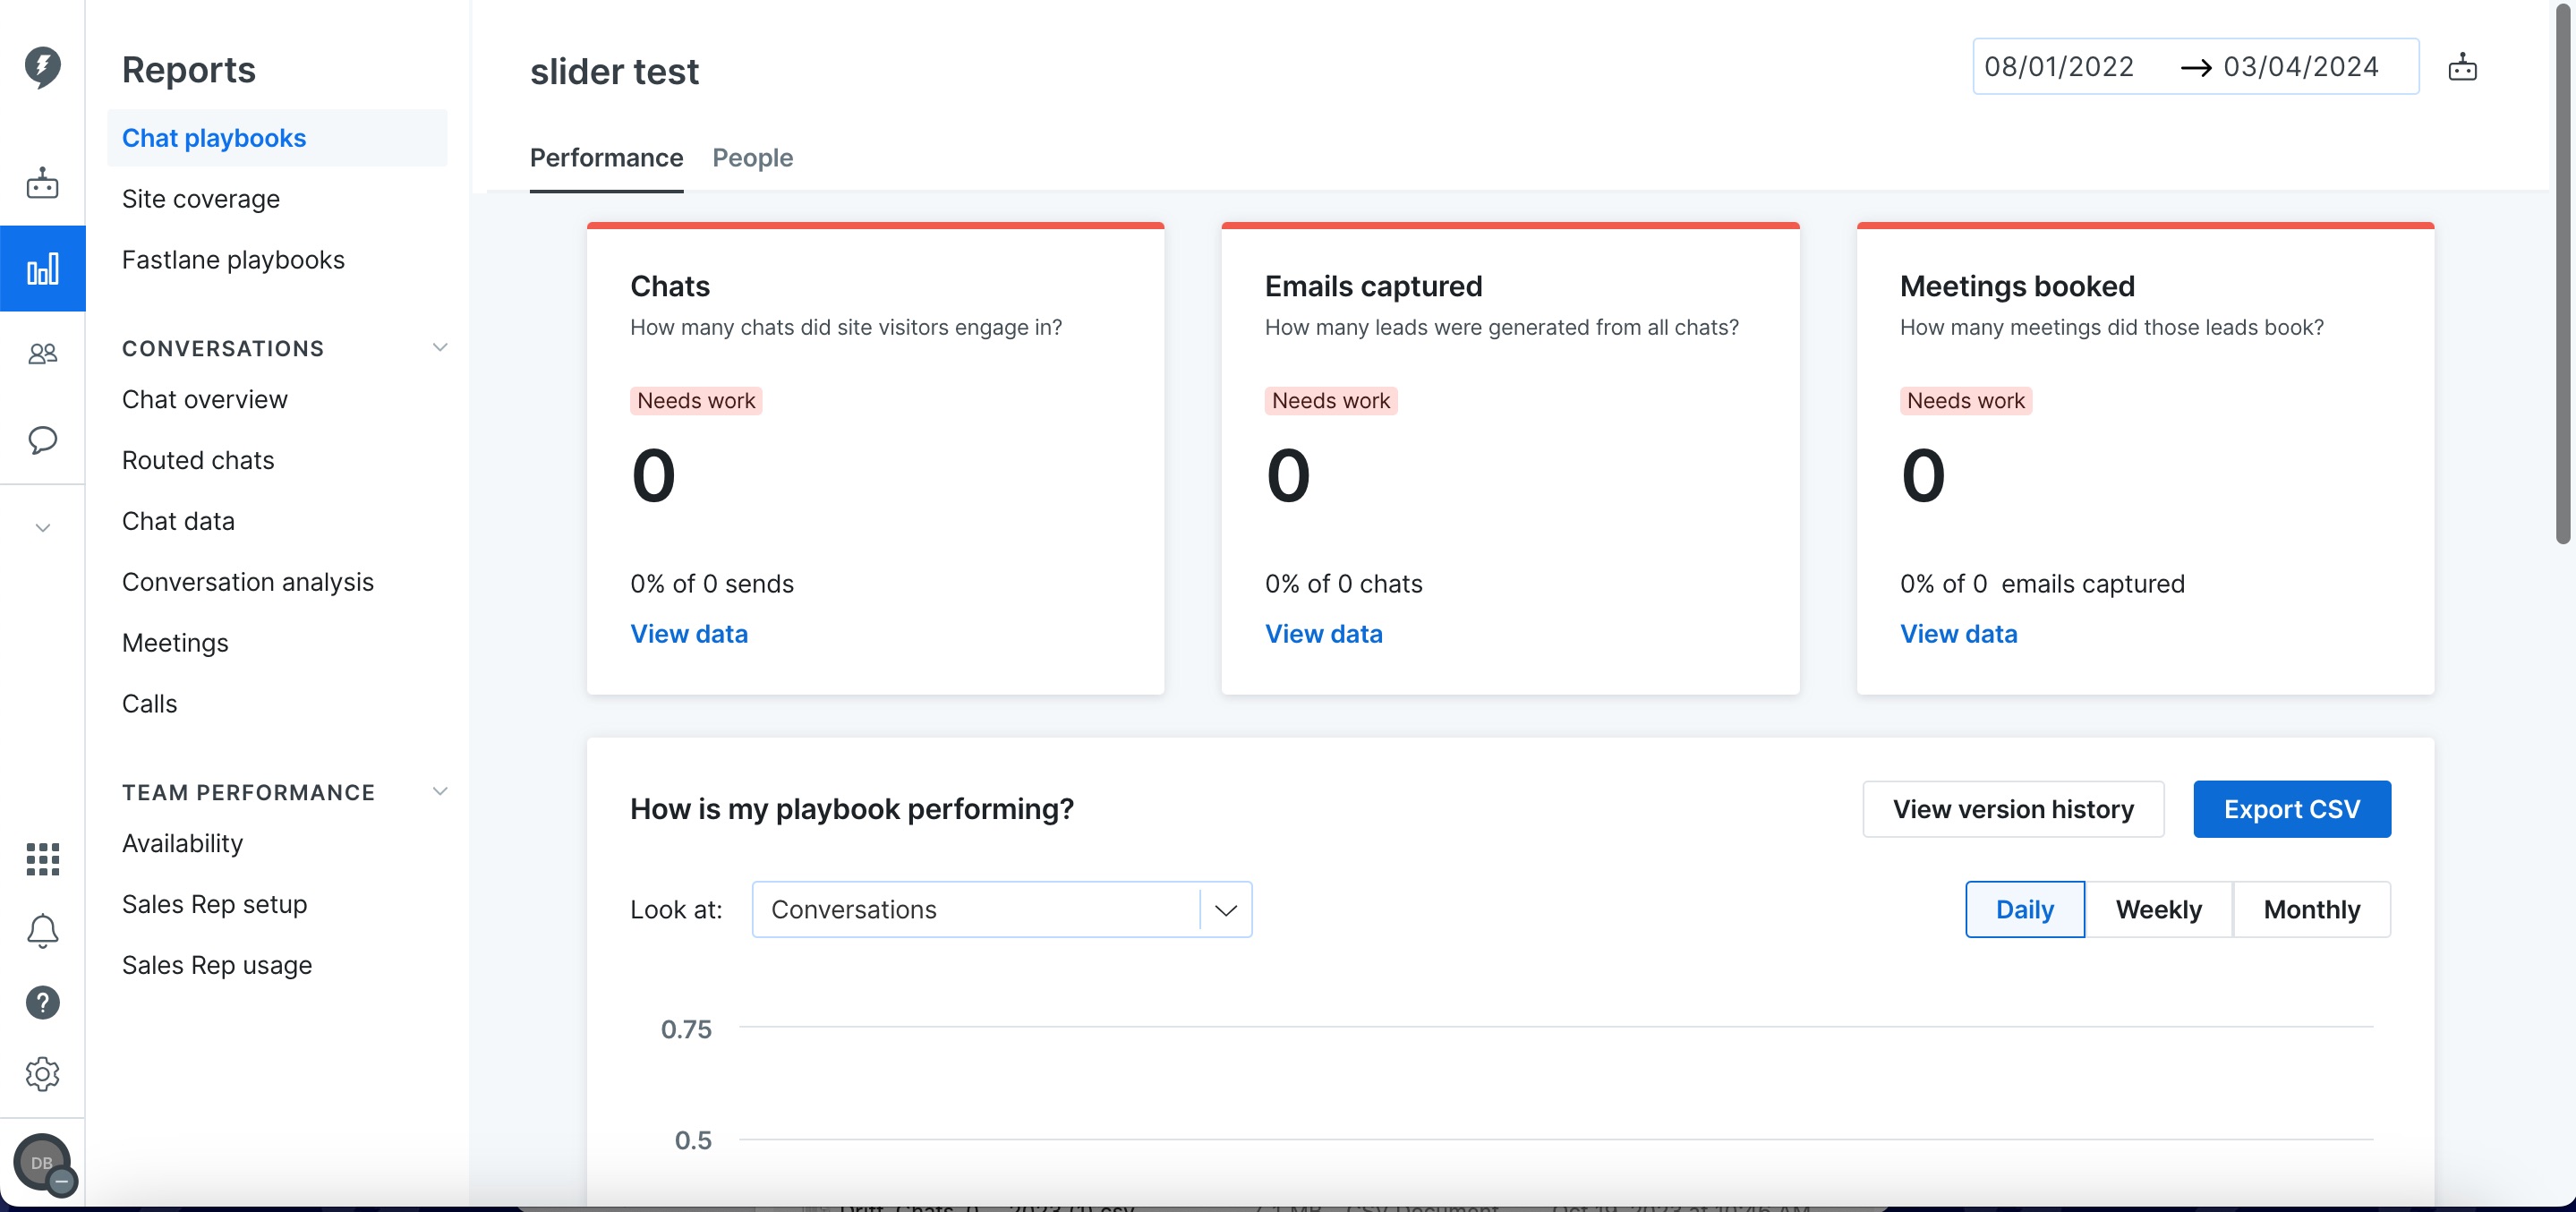Open Sales Rep usage
This screenshot has width=2576, height=1212.
point(217,965)
